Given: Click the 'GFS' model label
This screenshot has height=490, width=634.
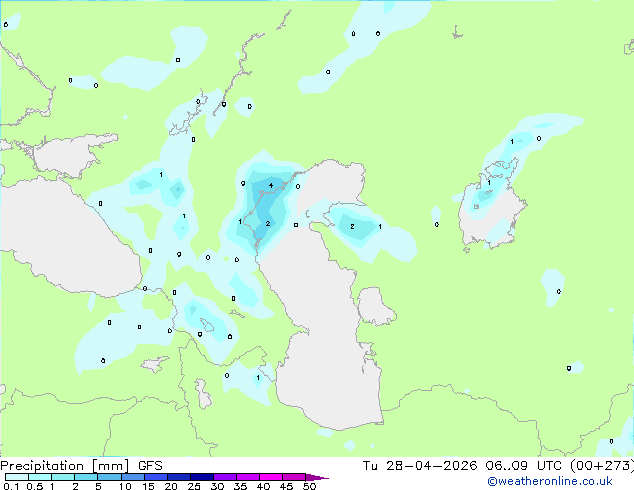Looking at the screenshot, I should coord(150,466).
